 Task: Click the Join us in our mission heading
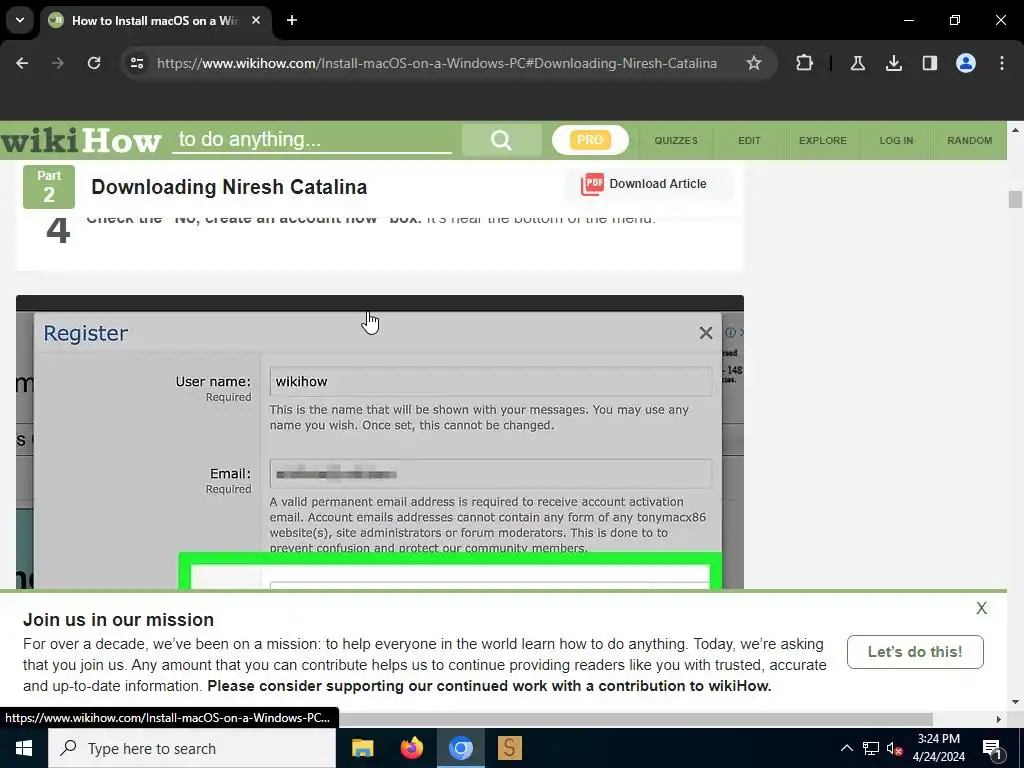(118, 620)
